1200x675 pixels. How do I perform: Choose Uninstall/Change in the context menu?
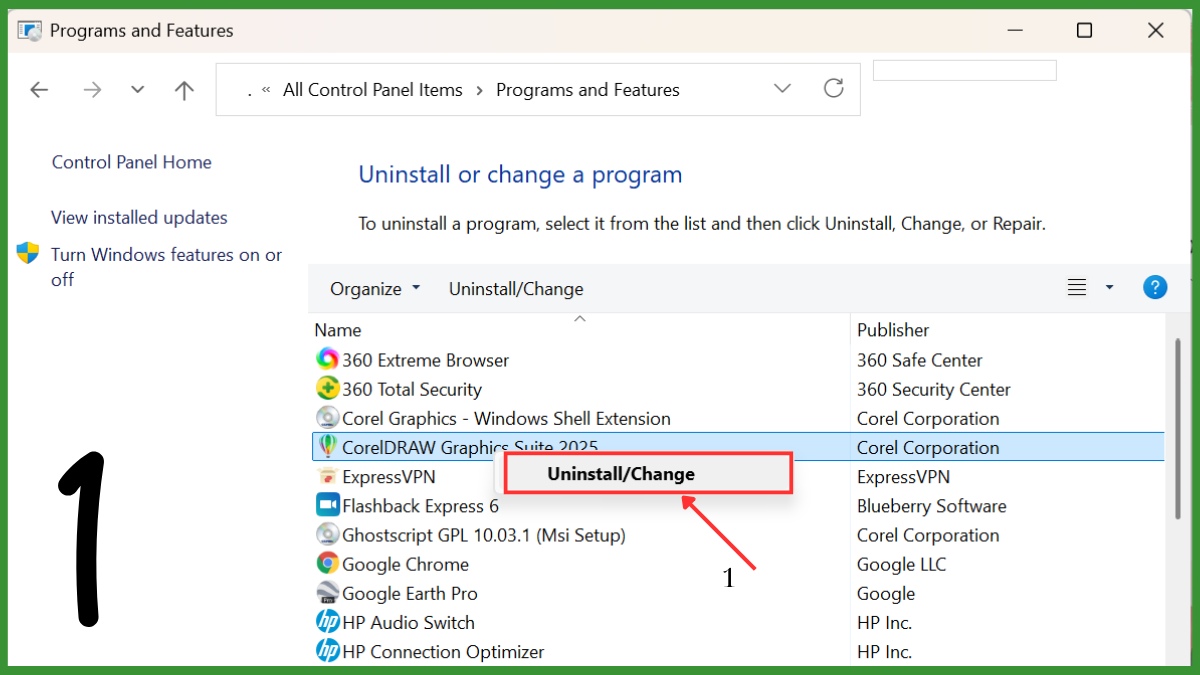648,473
